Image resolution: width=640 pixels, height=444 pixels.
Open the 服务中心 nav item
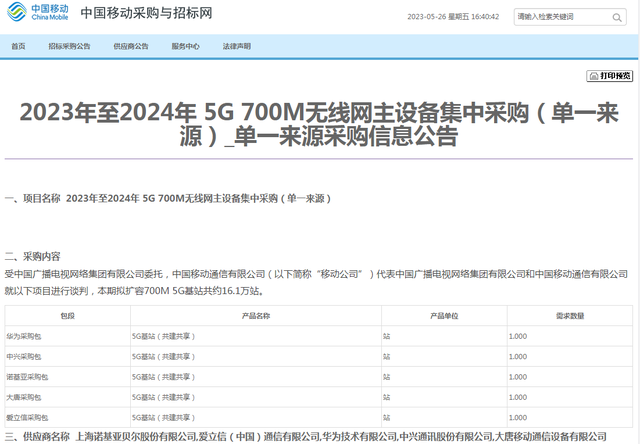tap(185, 46)
